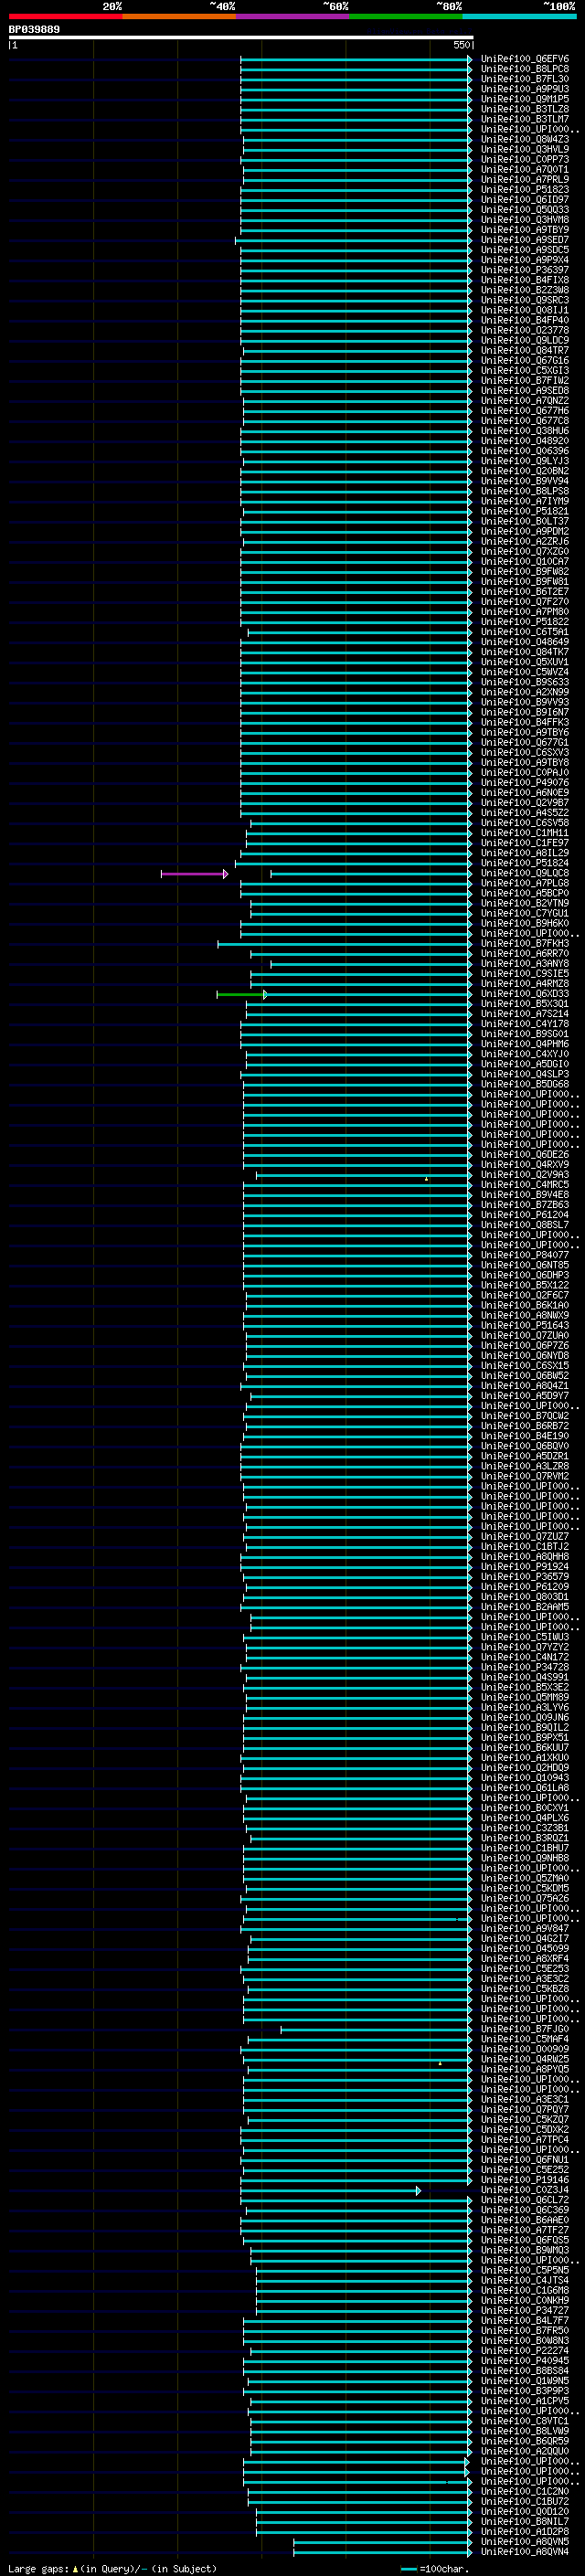Click the cyan alignment bar of B7FKH3
The height and width of the screenshot is (2576, 585).
pyautogui.click(x=345, y=944)
